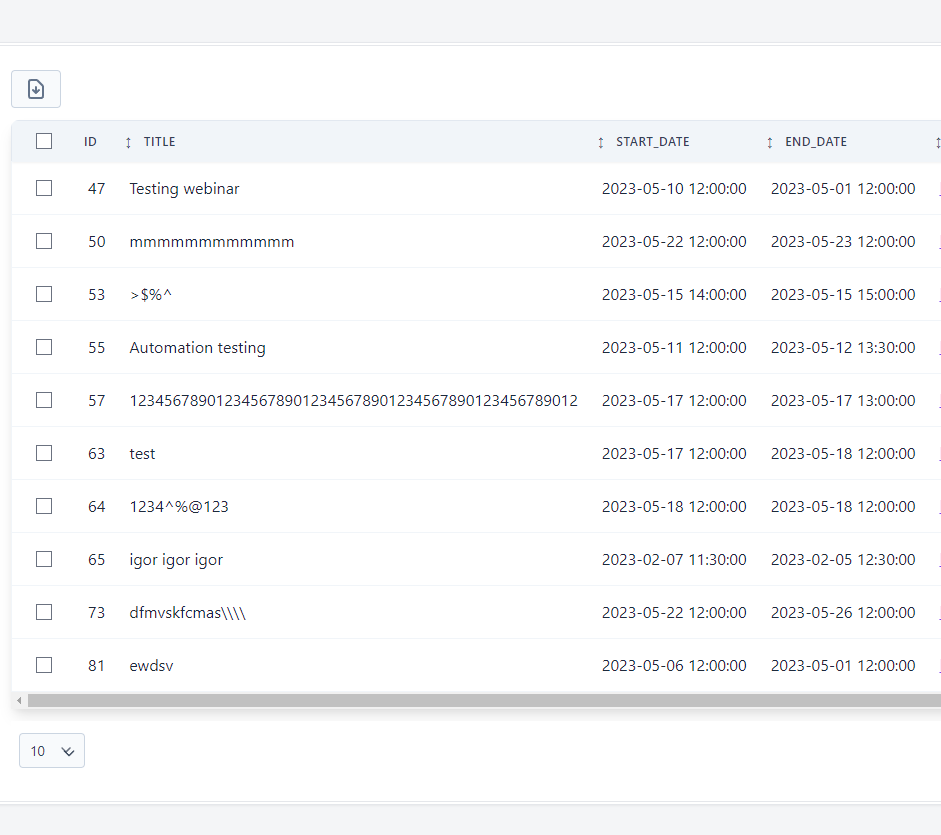The image size is (941, 835).
Task: Check the box for row ID 57
Action: pos(44,400)
